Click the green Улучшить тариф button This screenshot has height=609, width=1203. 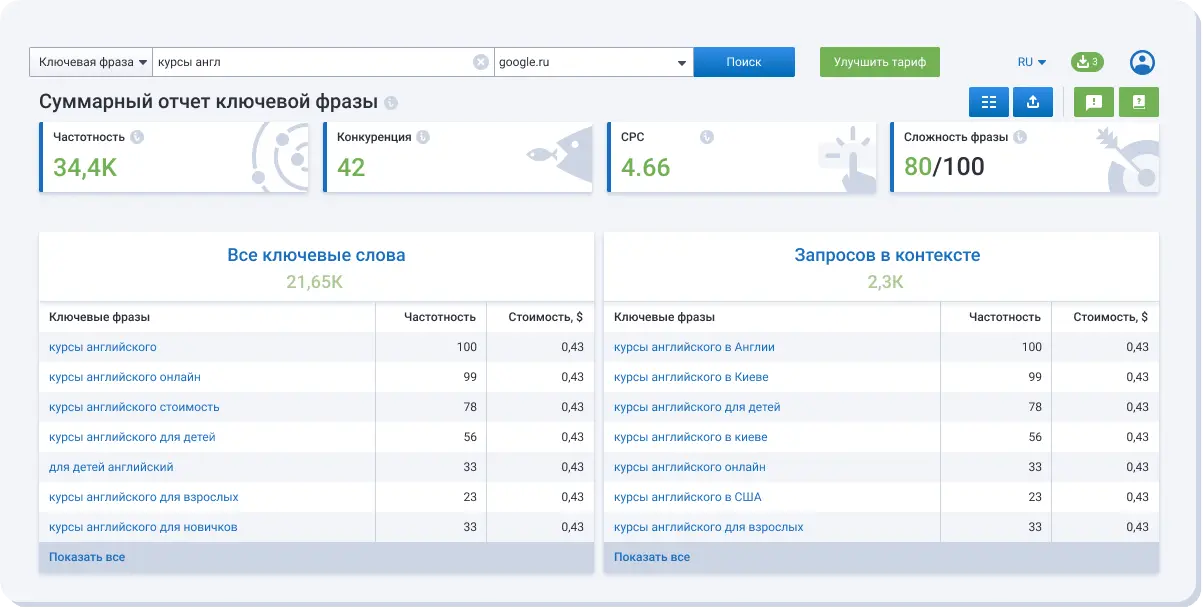click(879, 62)
